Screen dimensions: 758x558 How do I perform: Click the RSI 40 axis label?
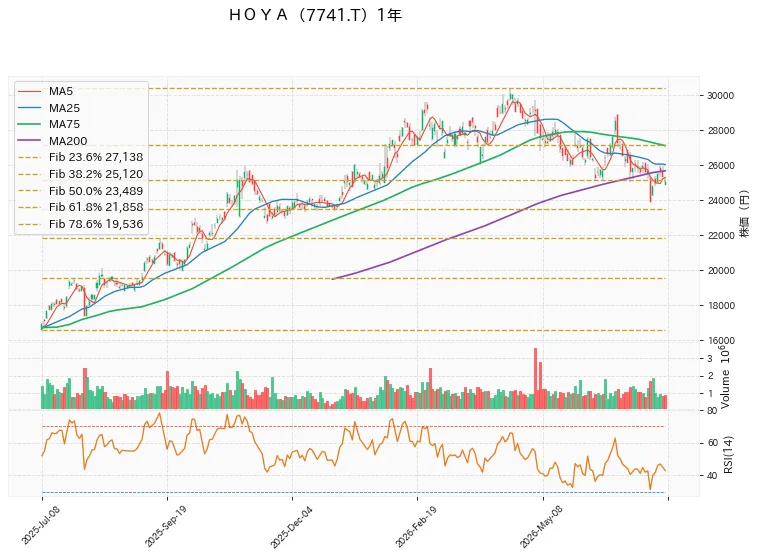point(712,476)
